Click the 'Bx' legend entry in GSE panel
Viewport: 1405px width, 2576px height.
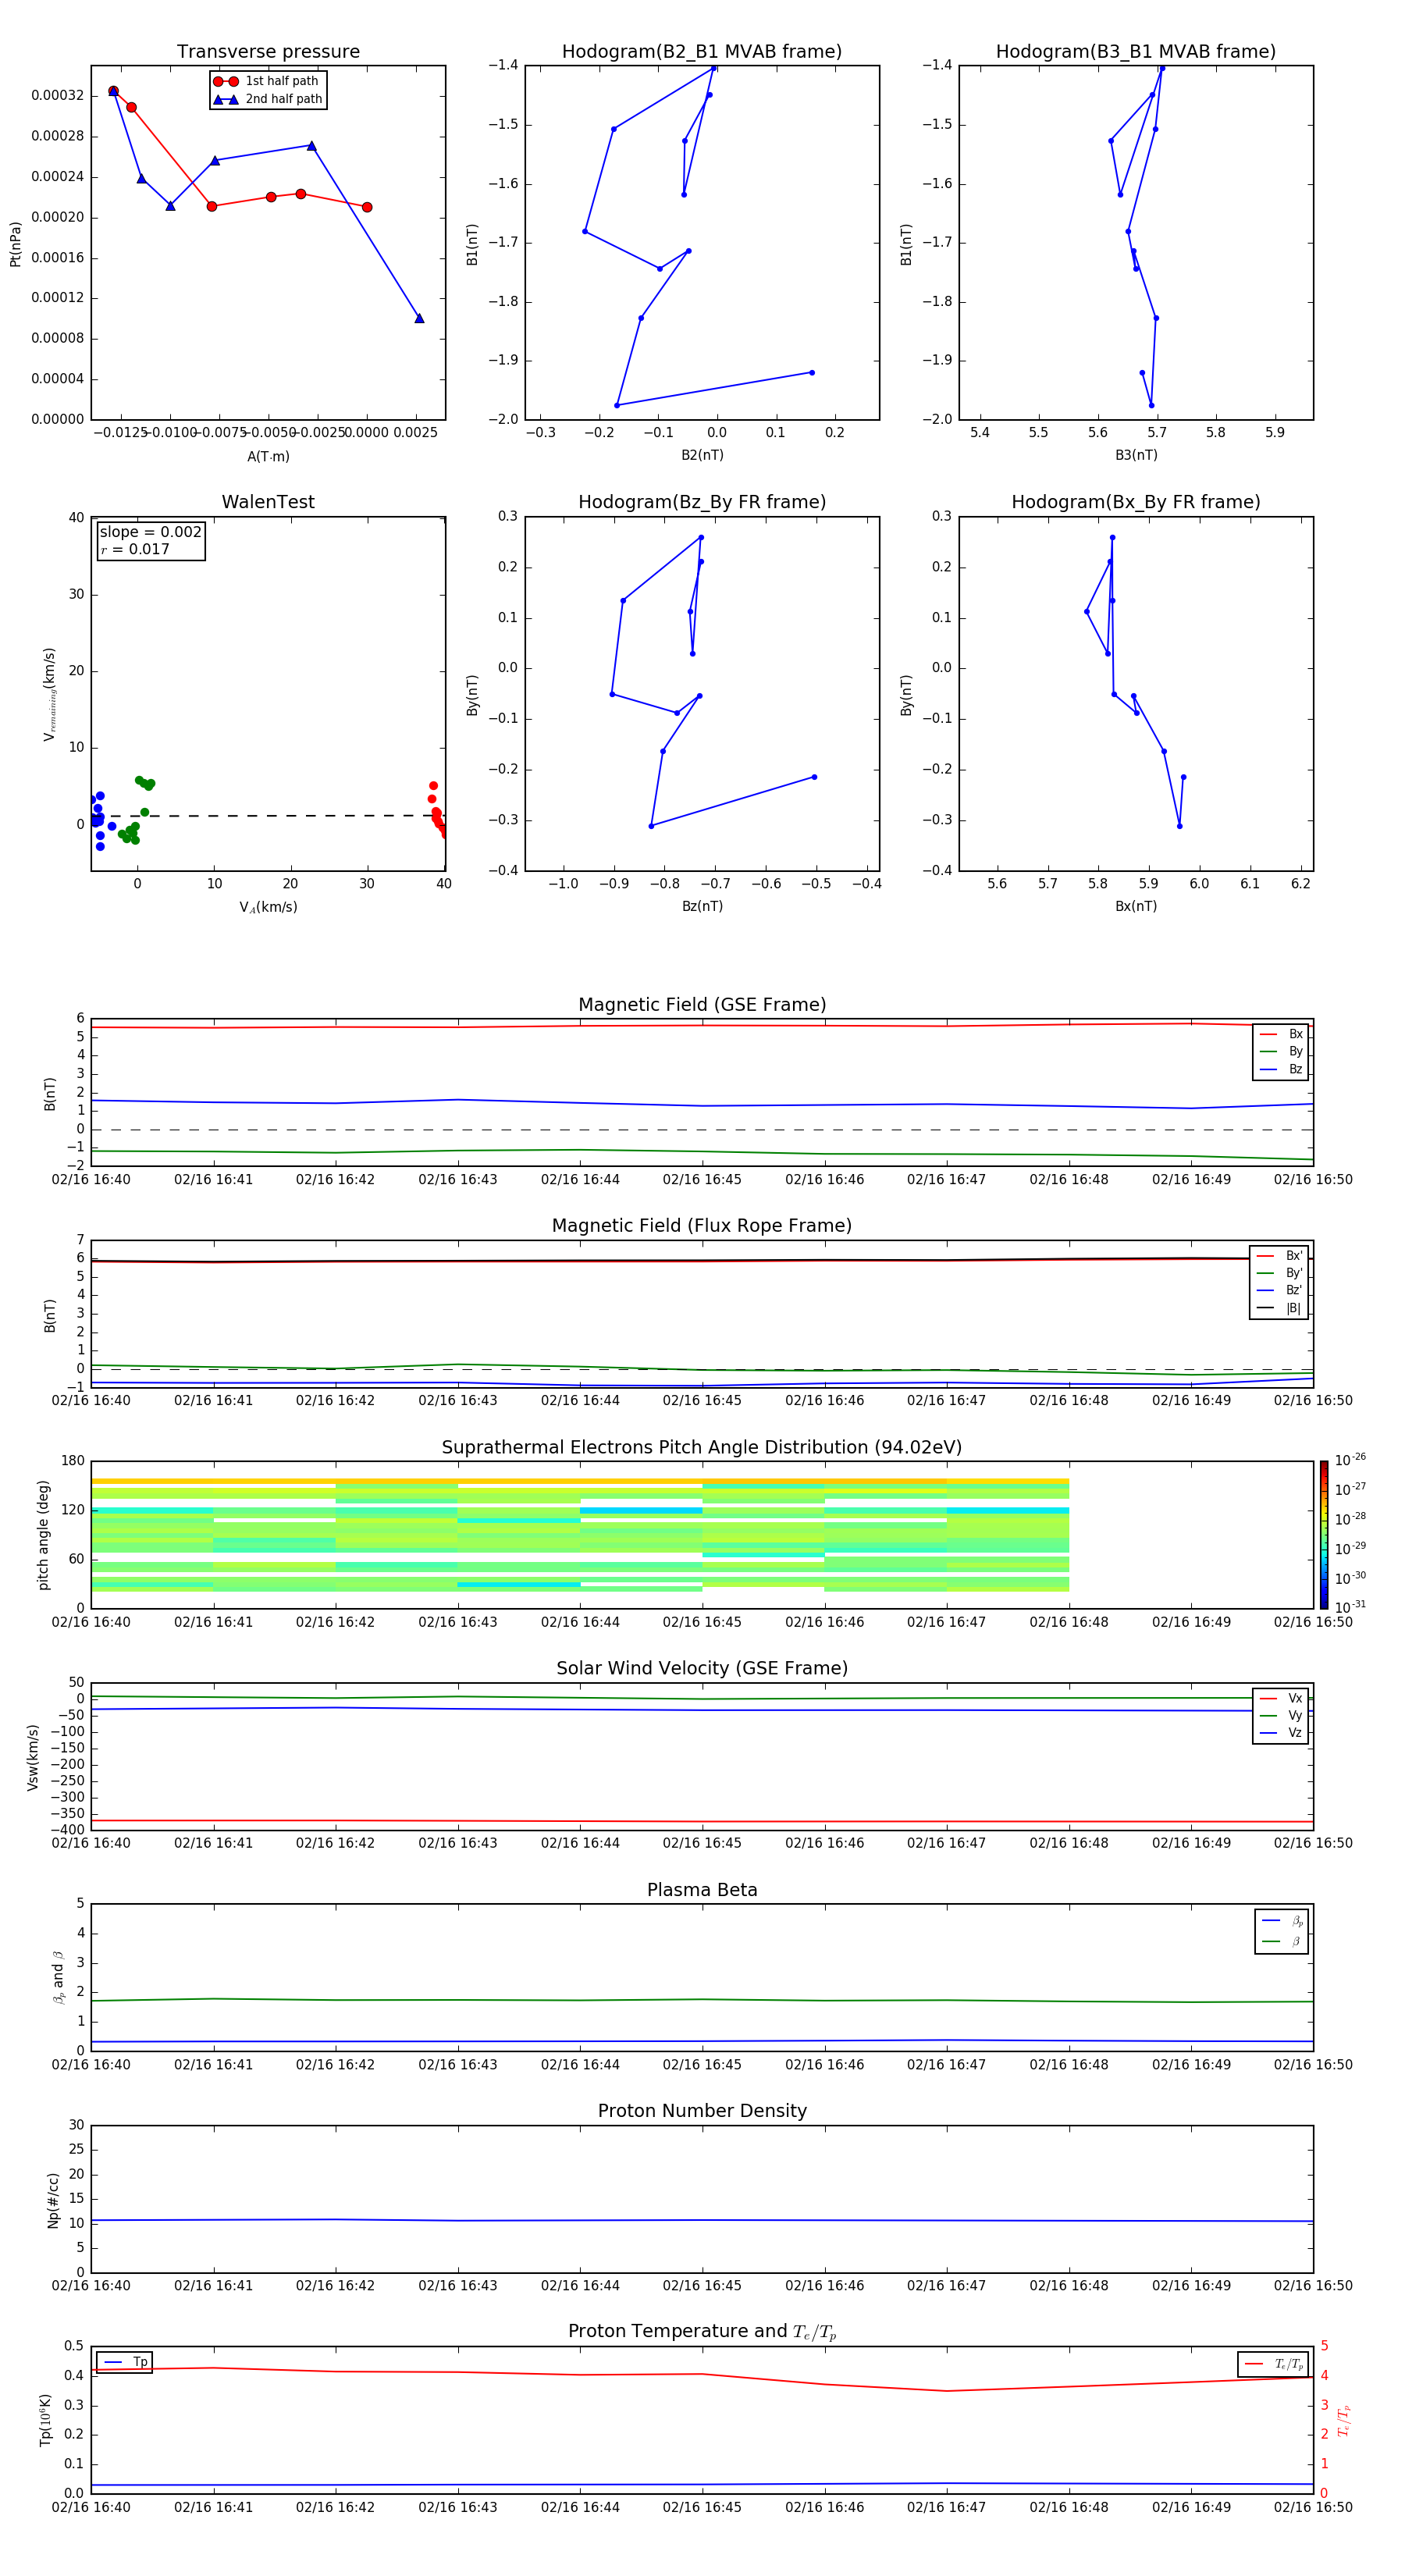click(1281, 1034)
